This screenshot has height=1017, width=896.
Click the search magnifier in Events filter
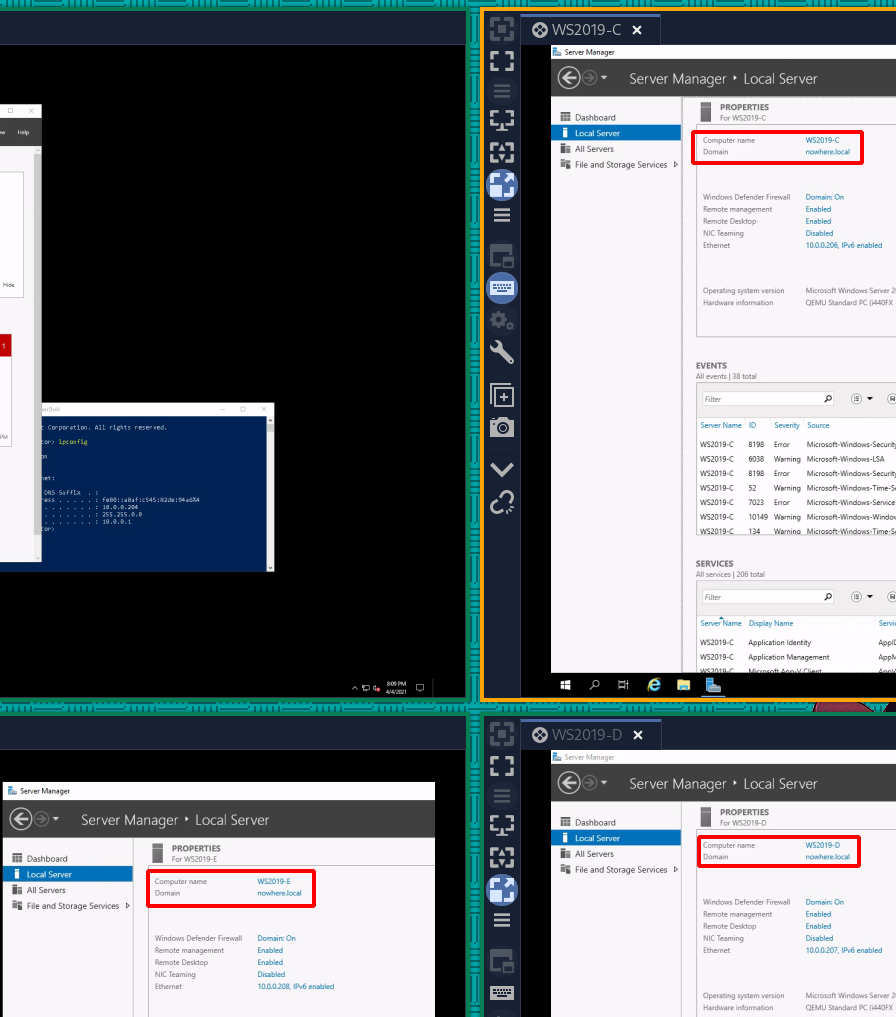[828, 399]
